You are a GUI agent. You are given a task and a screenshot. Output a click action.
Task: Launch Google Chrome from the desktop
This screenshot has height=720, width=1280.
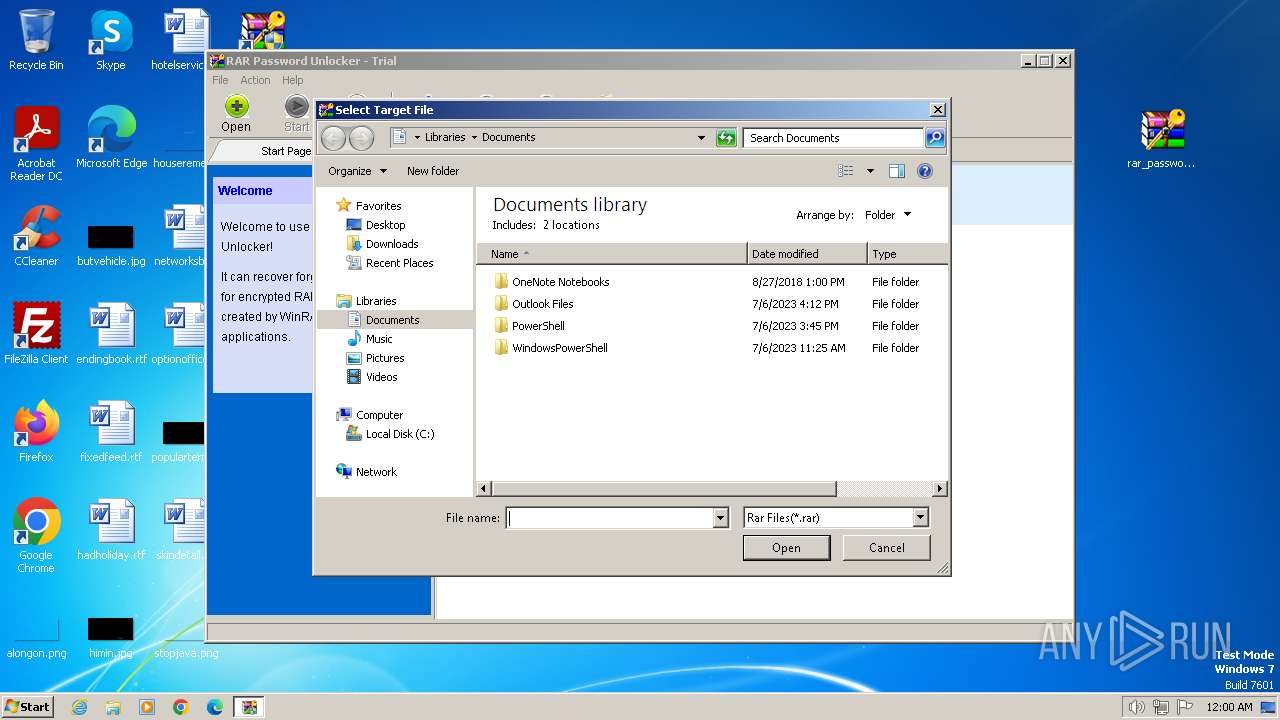tap(36, 536)
